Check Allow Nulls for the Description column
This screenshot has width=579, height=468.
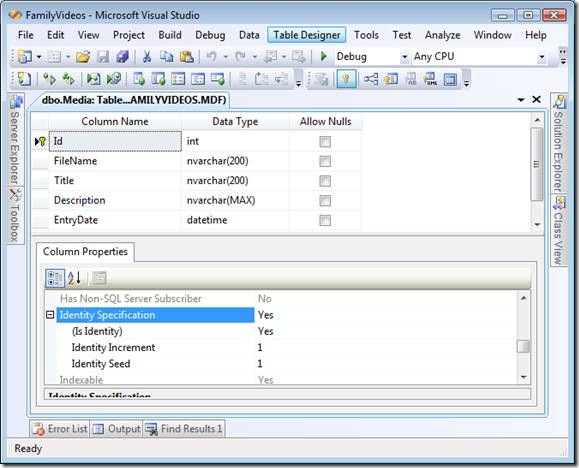click(325, 201)
